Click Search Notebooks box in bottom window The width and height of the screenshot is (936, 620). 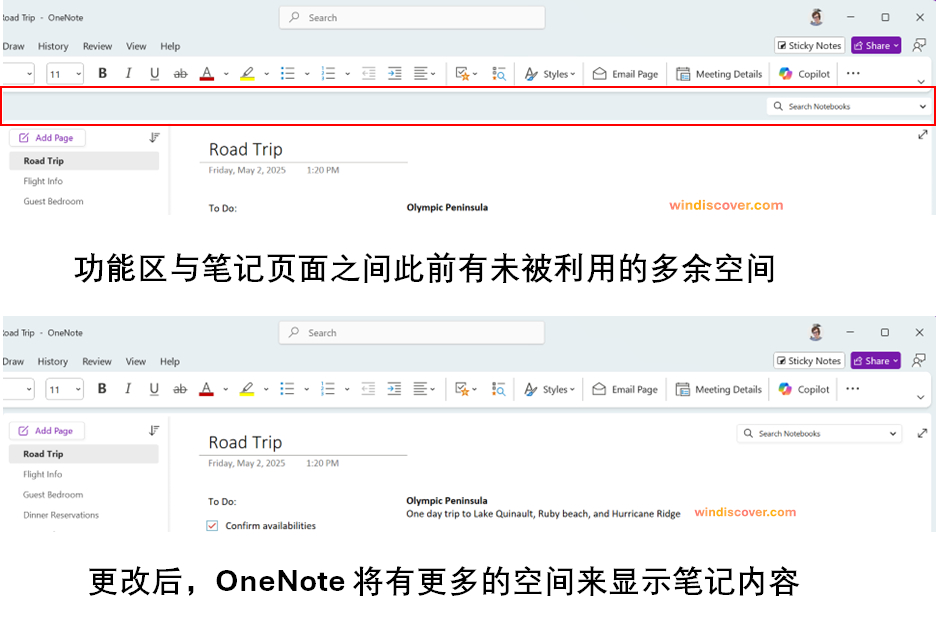[x=818, y=433]
